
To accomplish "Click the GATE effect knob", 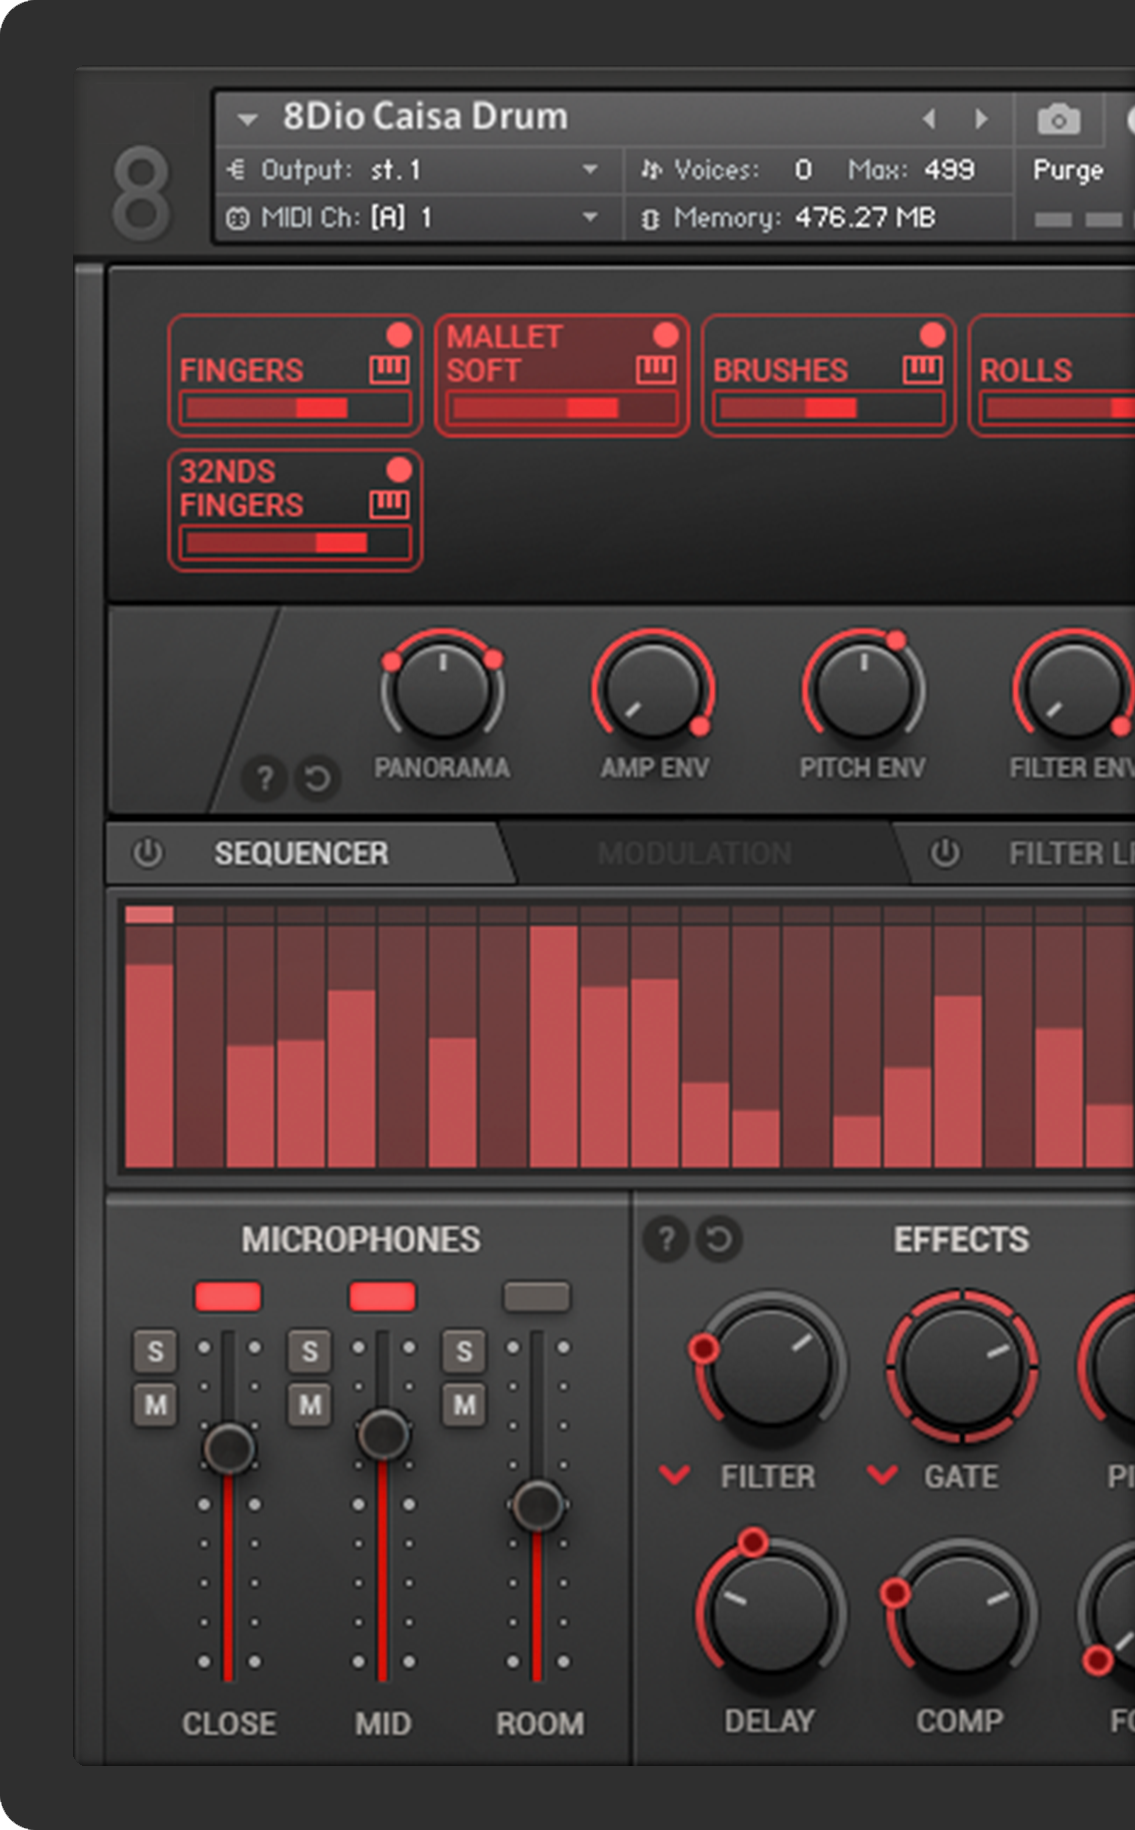I will click(961, 1365).
